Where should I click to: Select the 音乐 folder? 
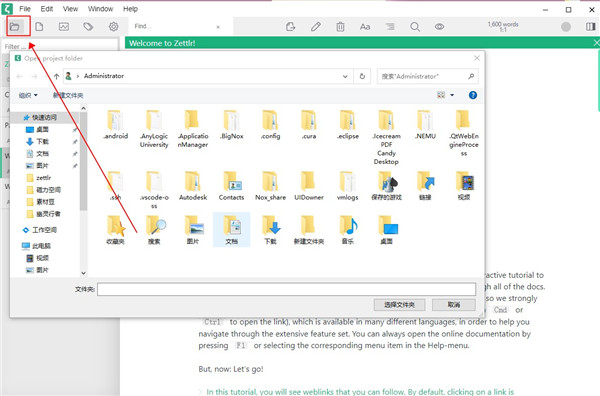click(x=347, y=230)
